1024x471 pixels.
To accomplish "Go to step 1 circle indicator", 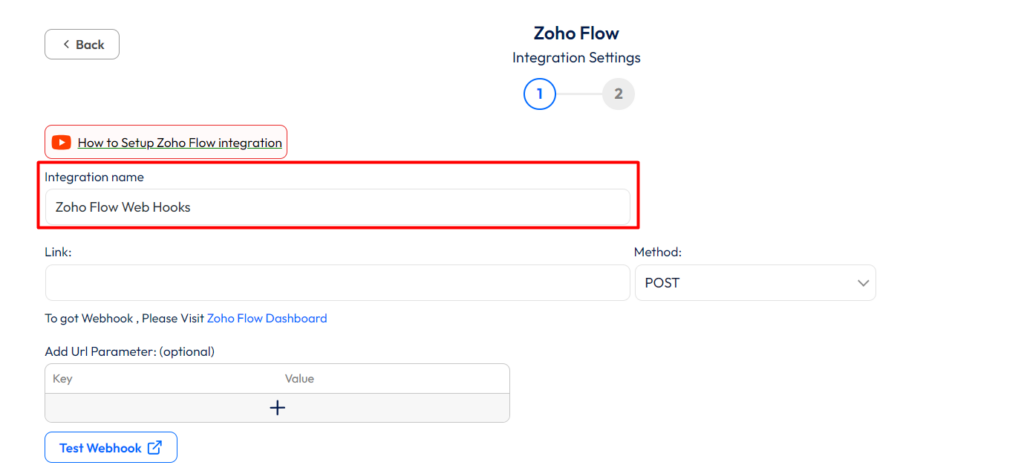I will point(539,94).
